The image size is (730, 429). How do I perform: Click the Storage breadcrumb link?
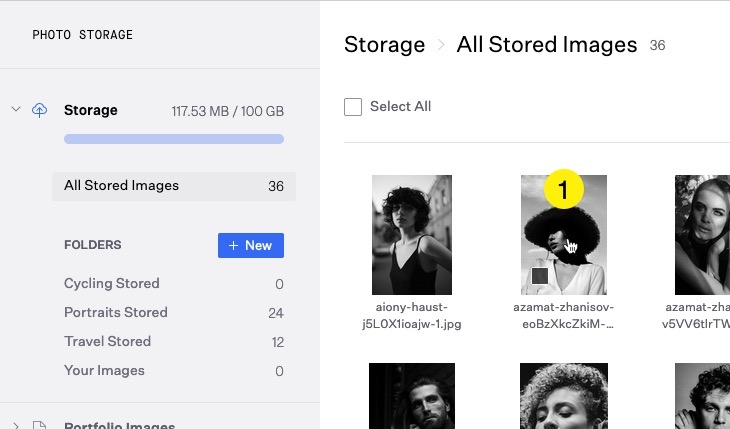point(384,45)
